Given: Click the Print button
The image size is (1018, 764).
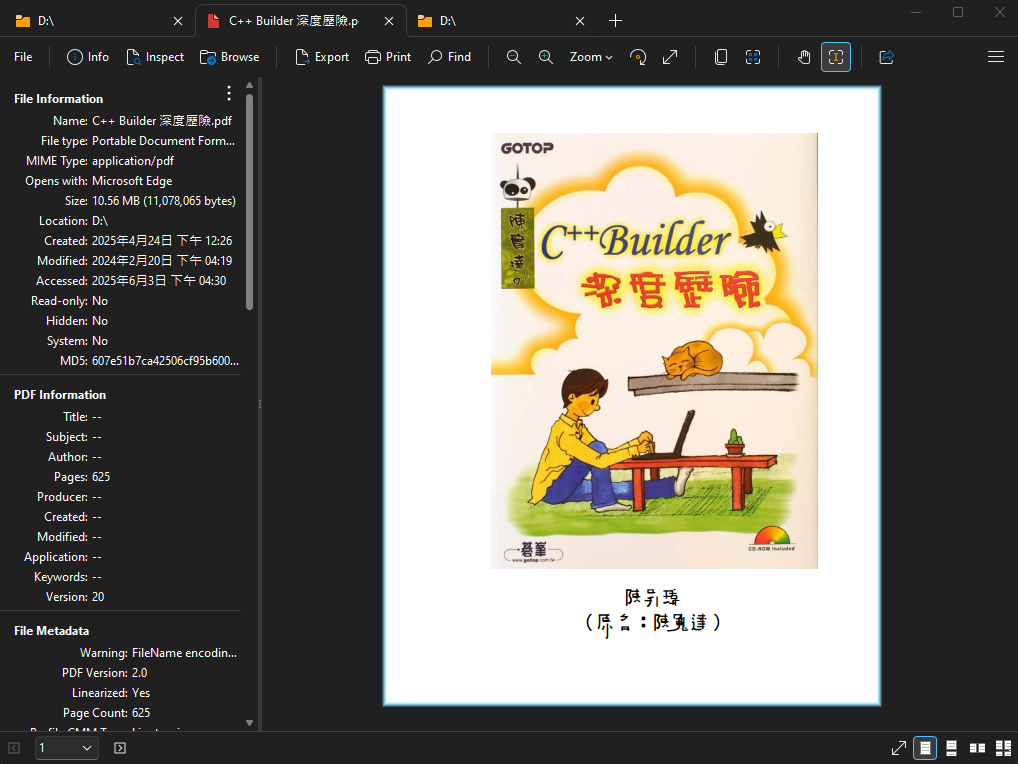Looking at the screenshot, I should 388,57.
